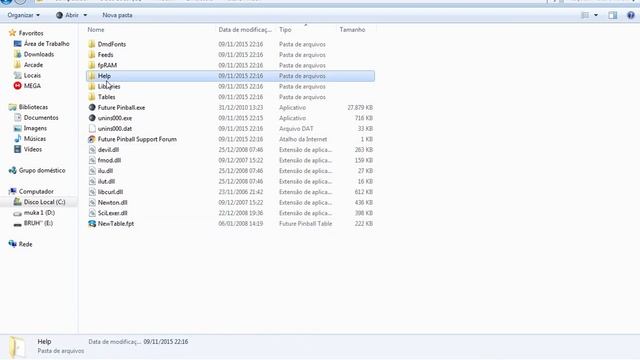The width and height of the screenshot is (640, 360).
Task: Select the fmod.dll file icon
Action: point(92,160)
